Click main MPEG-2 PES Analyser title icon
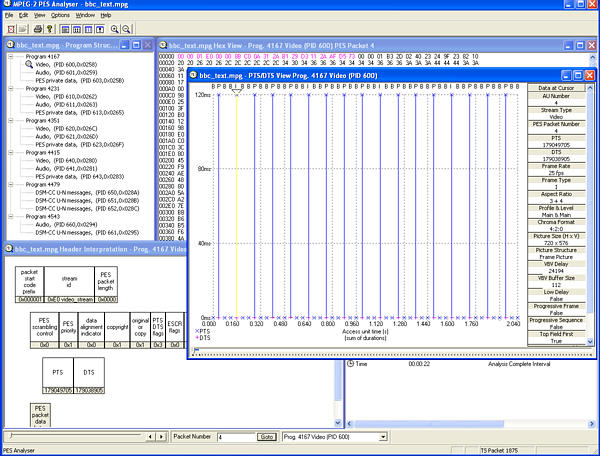Screen dimensions: 600x456 (x=7, y=4)
